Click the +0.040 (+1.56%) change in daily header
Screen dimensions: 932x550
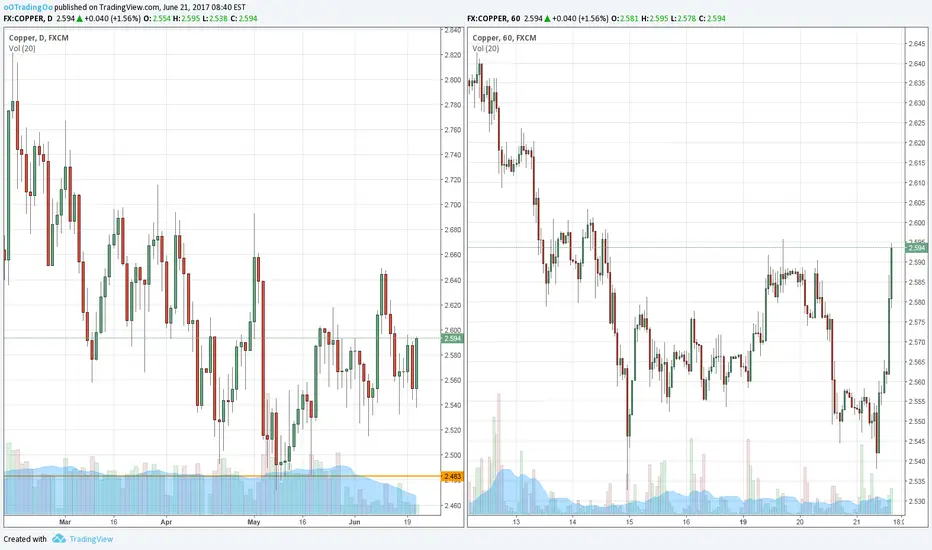click(x=112, y=18)
